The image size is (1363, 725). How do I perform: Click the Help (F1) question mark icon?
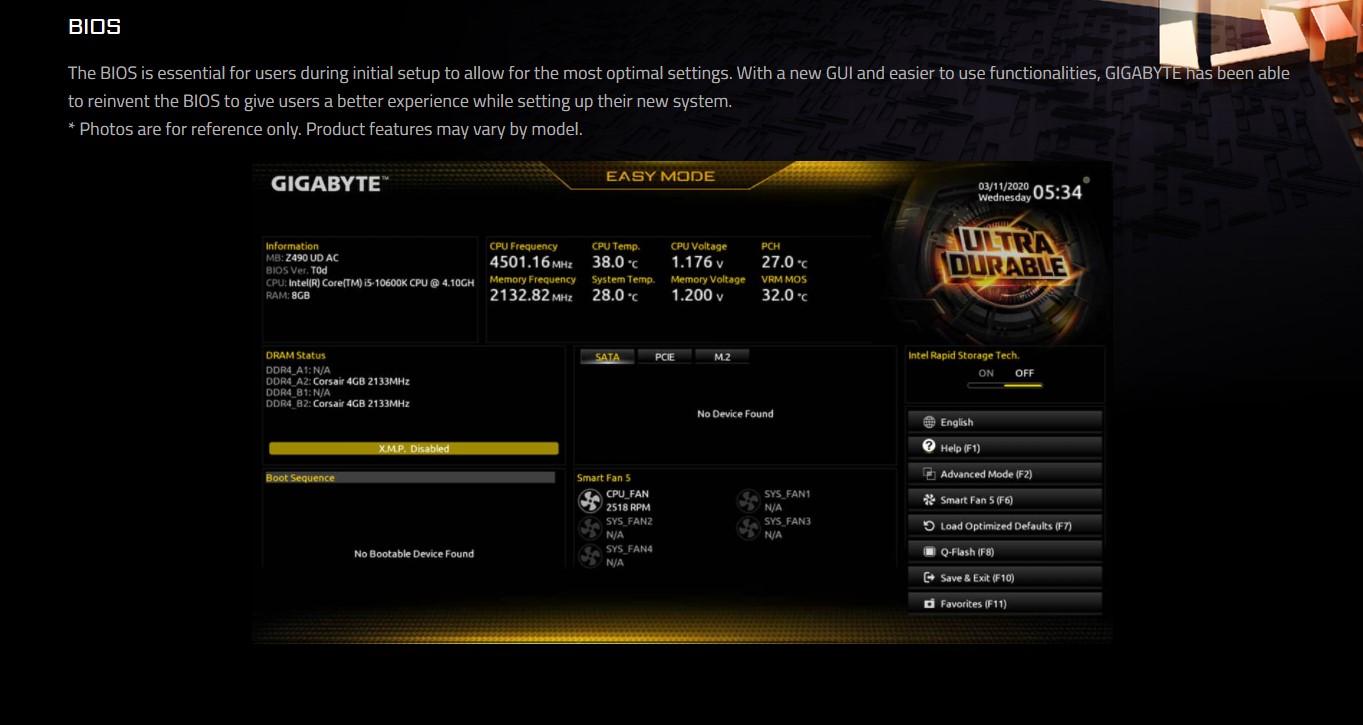(927, 447)
